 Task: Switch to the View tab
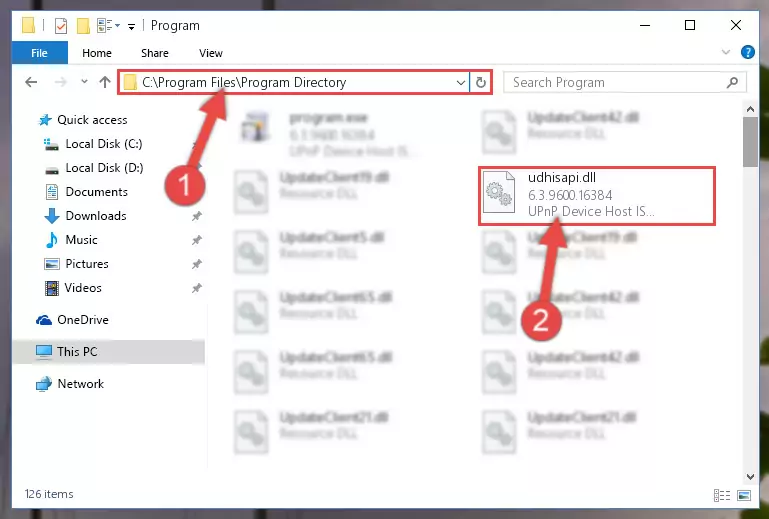(210, 53)
